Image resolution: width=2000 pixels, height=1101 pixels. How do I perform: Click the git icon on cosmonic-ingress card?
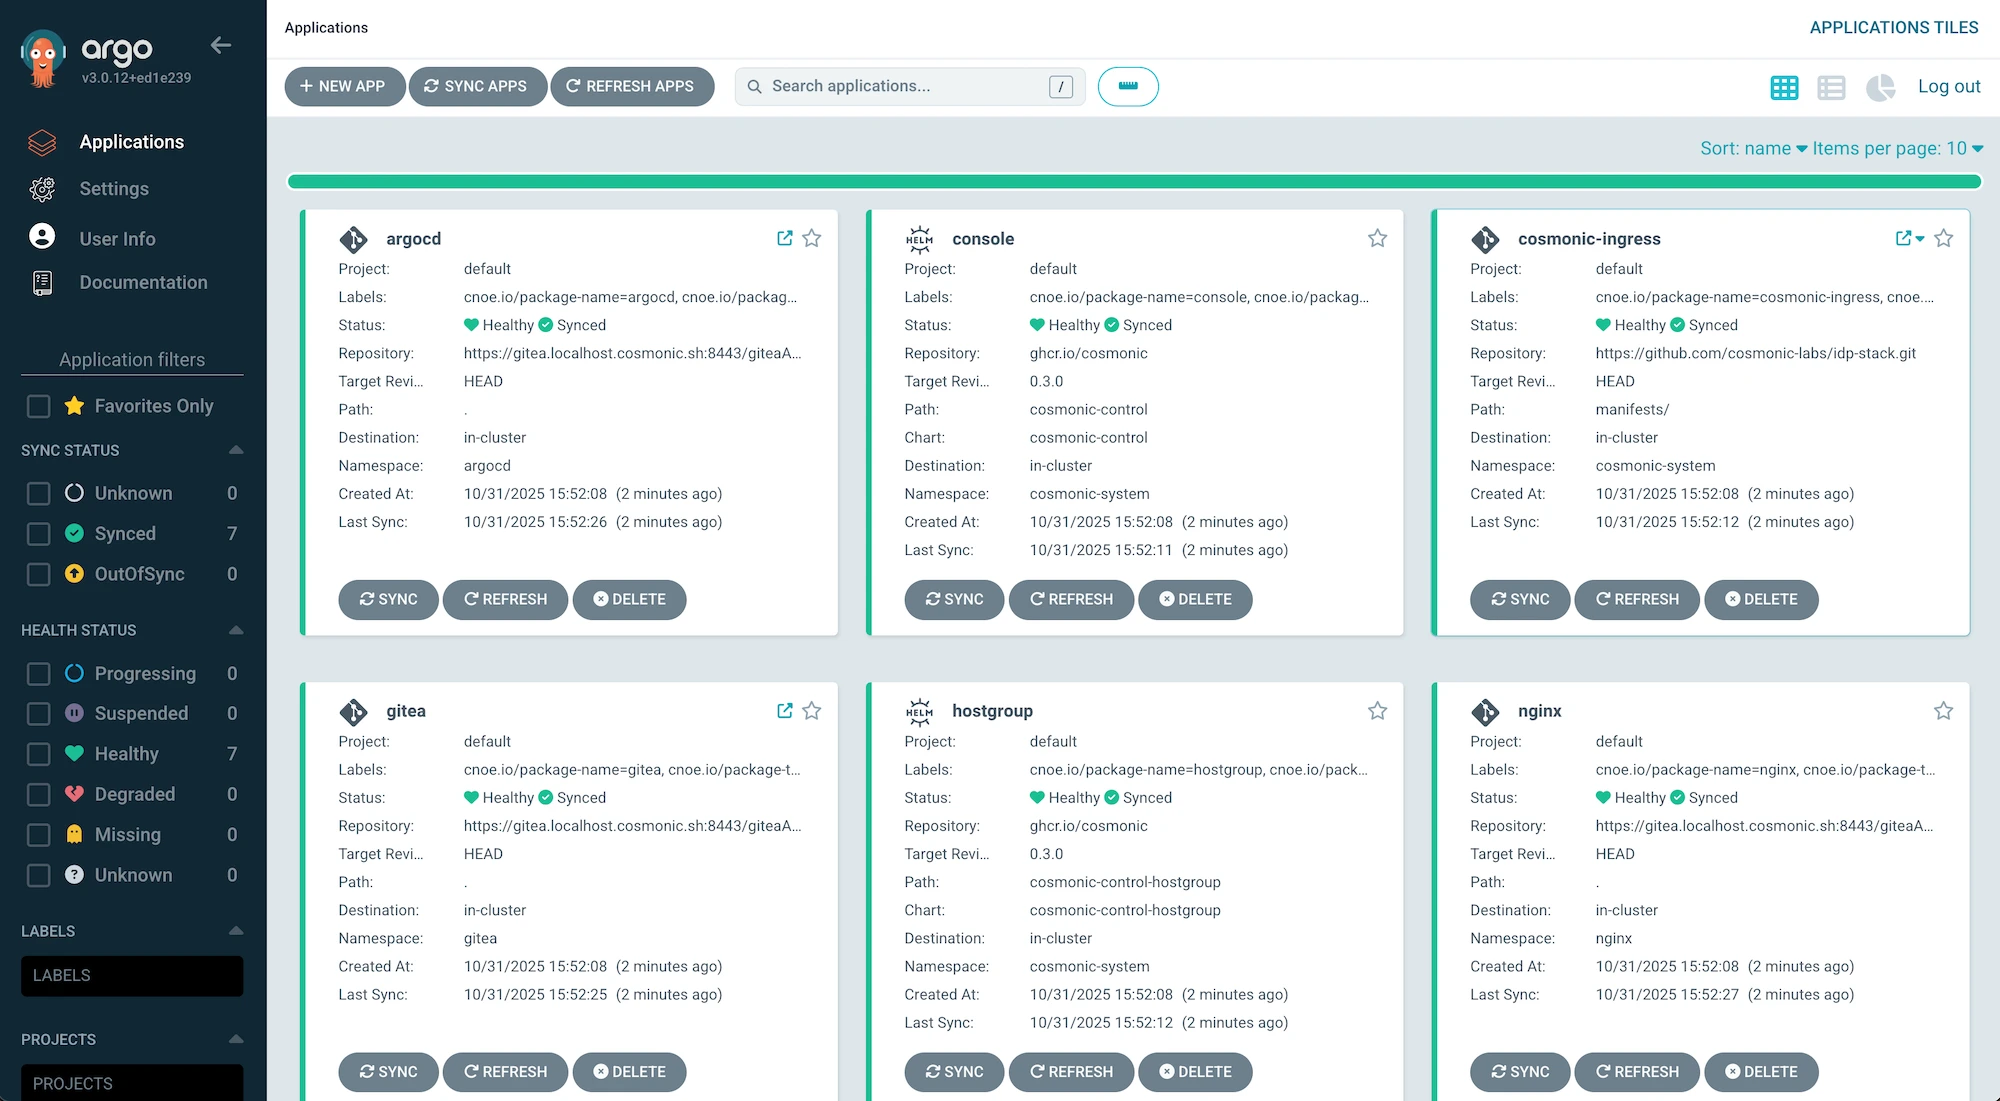(x=1485, y=239)
